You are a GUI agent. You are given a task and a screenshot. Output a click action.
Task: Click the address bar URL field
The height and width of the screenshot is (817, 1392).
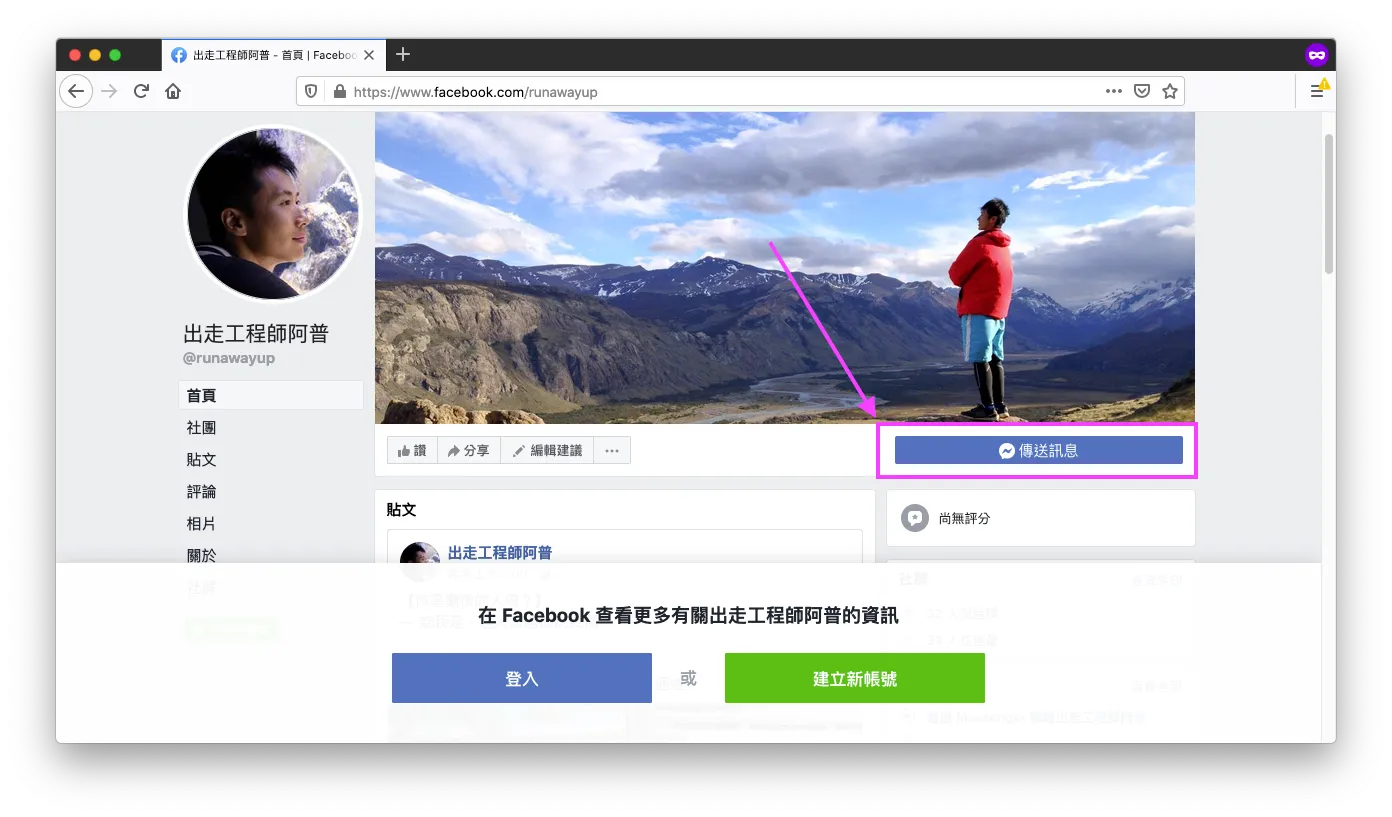740,92
